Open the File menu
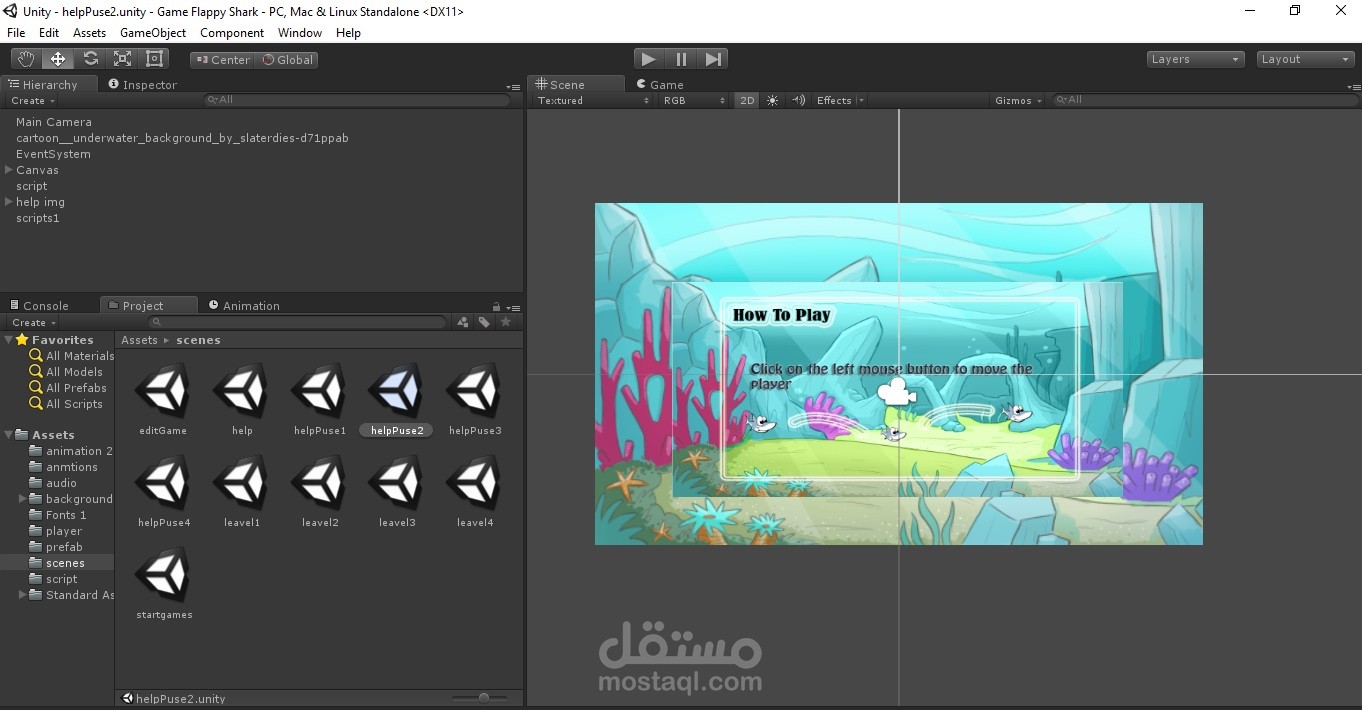The width and height of the screenshot is (1362, 710). click(16, 33)
